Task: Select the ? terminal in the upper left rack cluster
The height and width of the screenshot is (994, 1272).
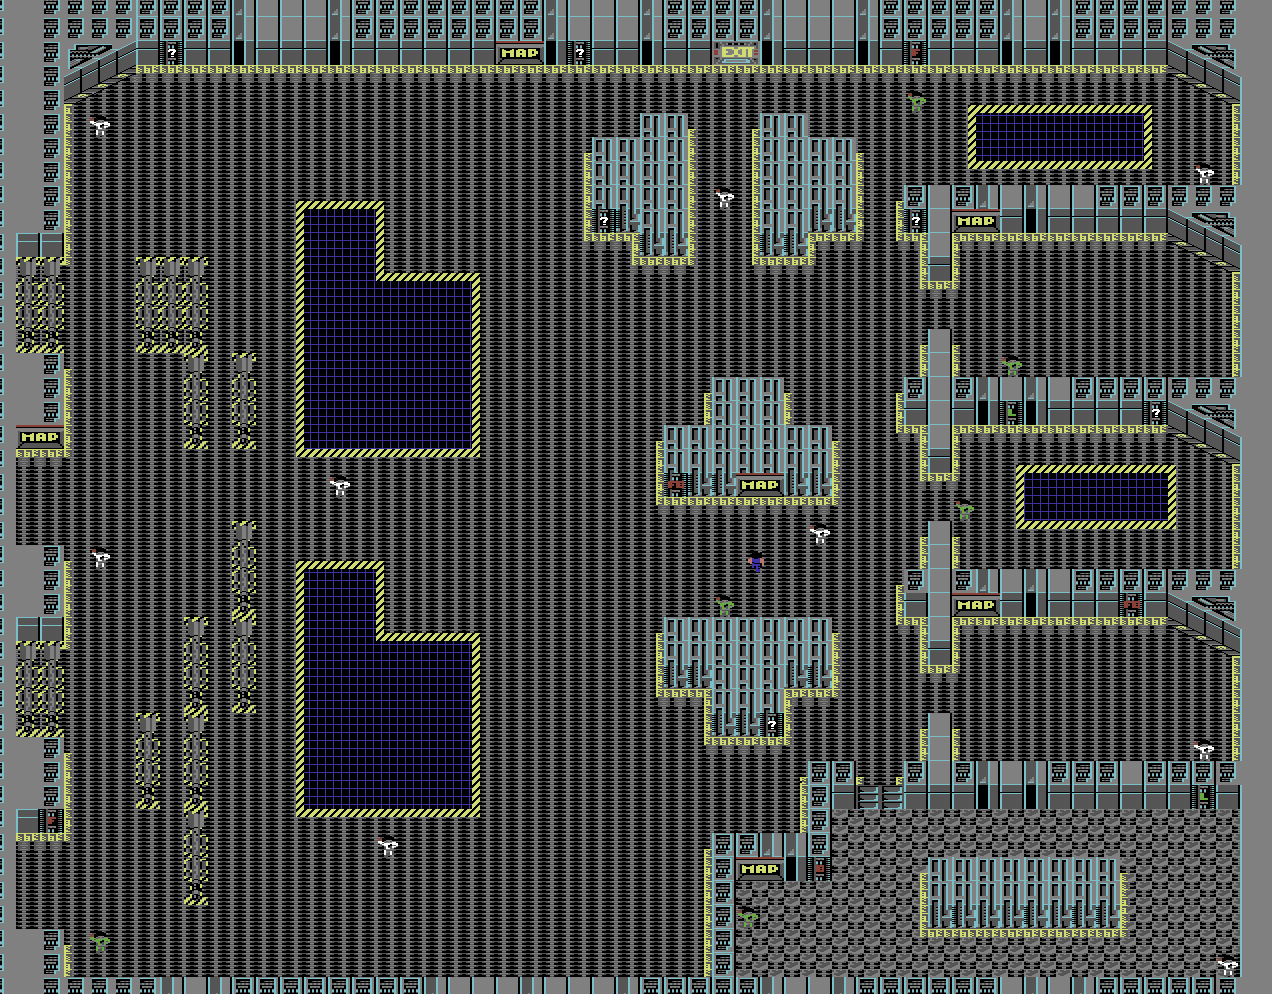Action: pyautogui.click(x=604, y=220)
